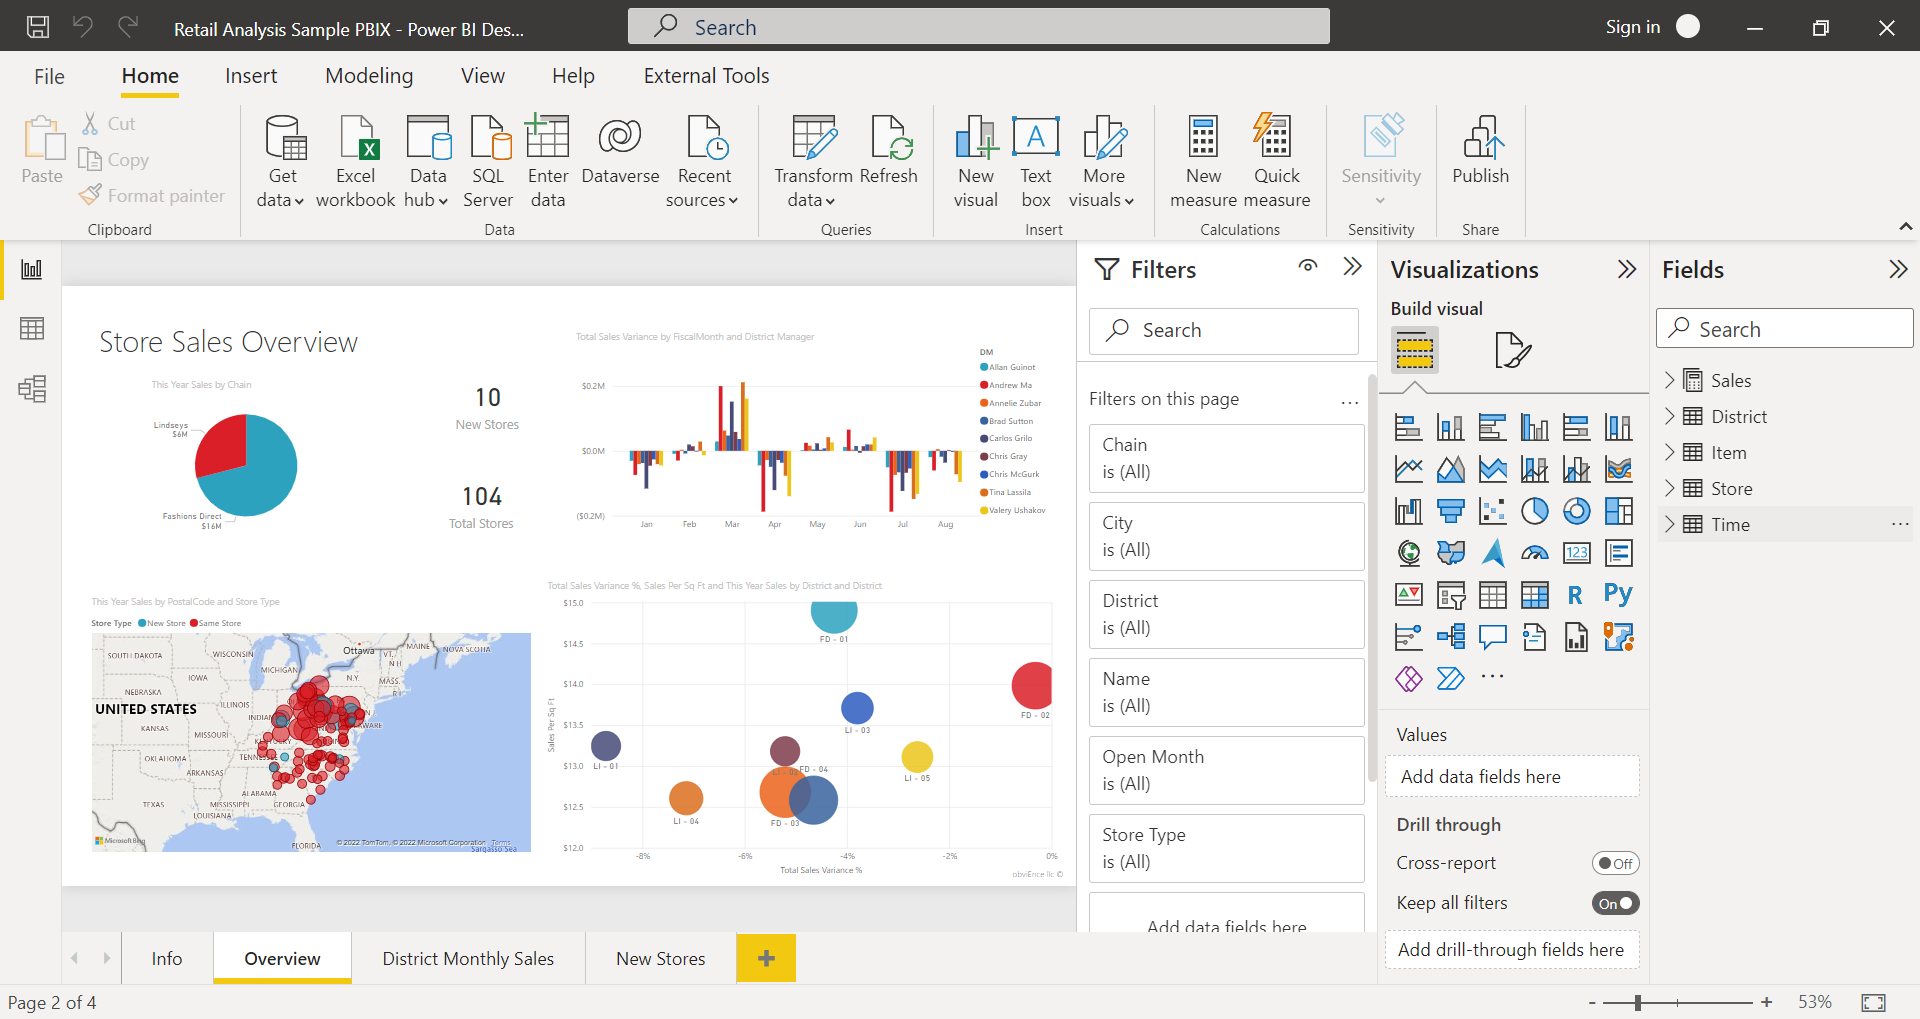
Task: Select the Pie chart visualization
Action: 1534,511
